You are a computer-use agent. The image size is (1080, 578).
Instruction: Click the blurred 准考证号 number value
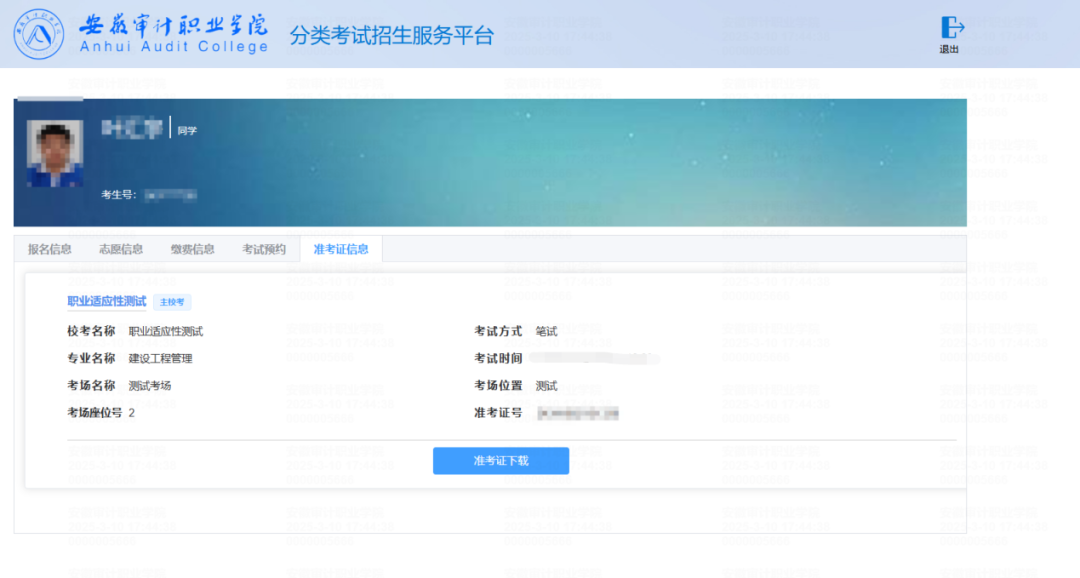click(577, 413)
